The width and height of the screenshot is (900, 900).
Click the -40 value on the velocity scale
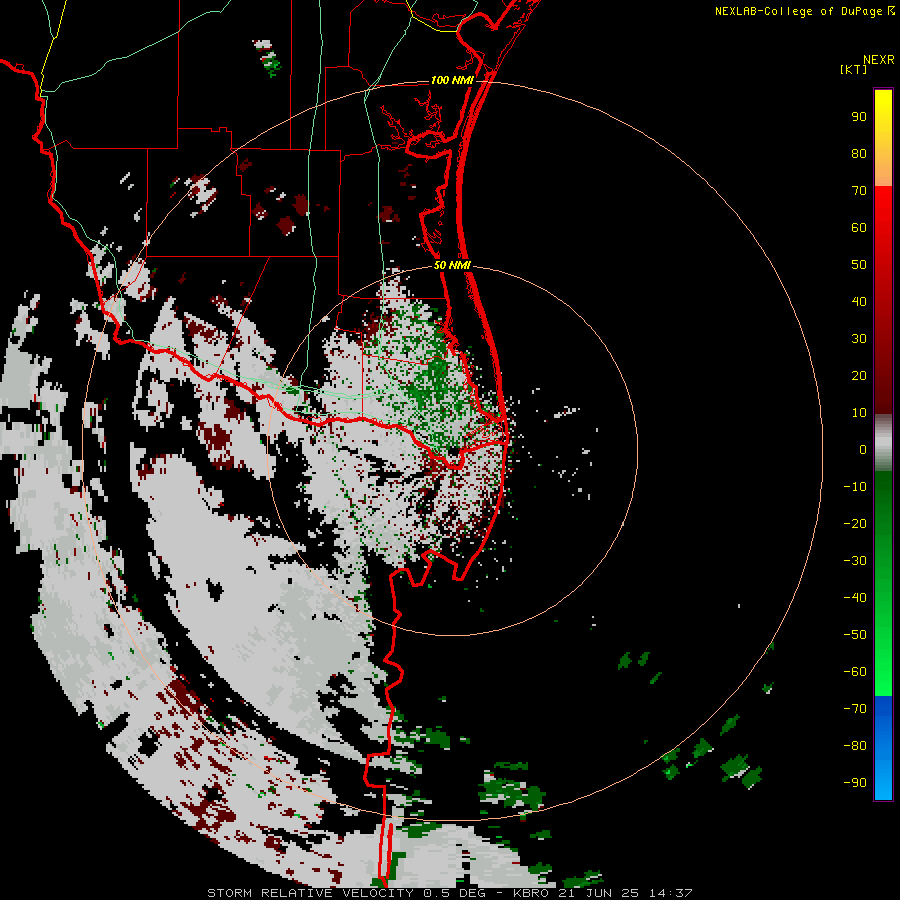click(855, 598)
